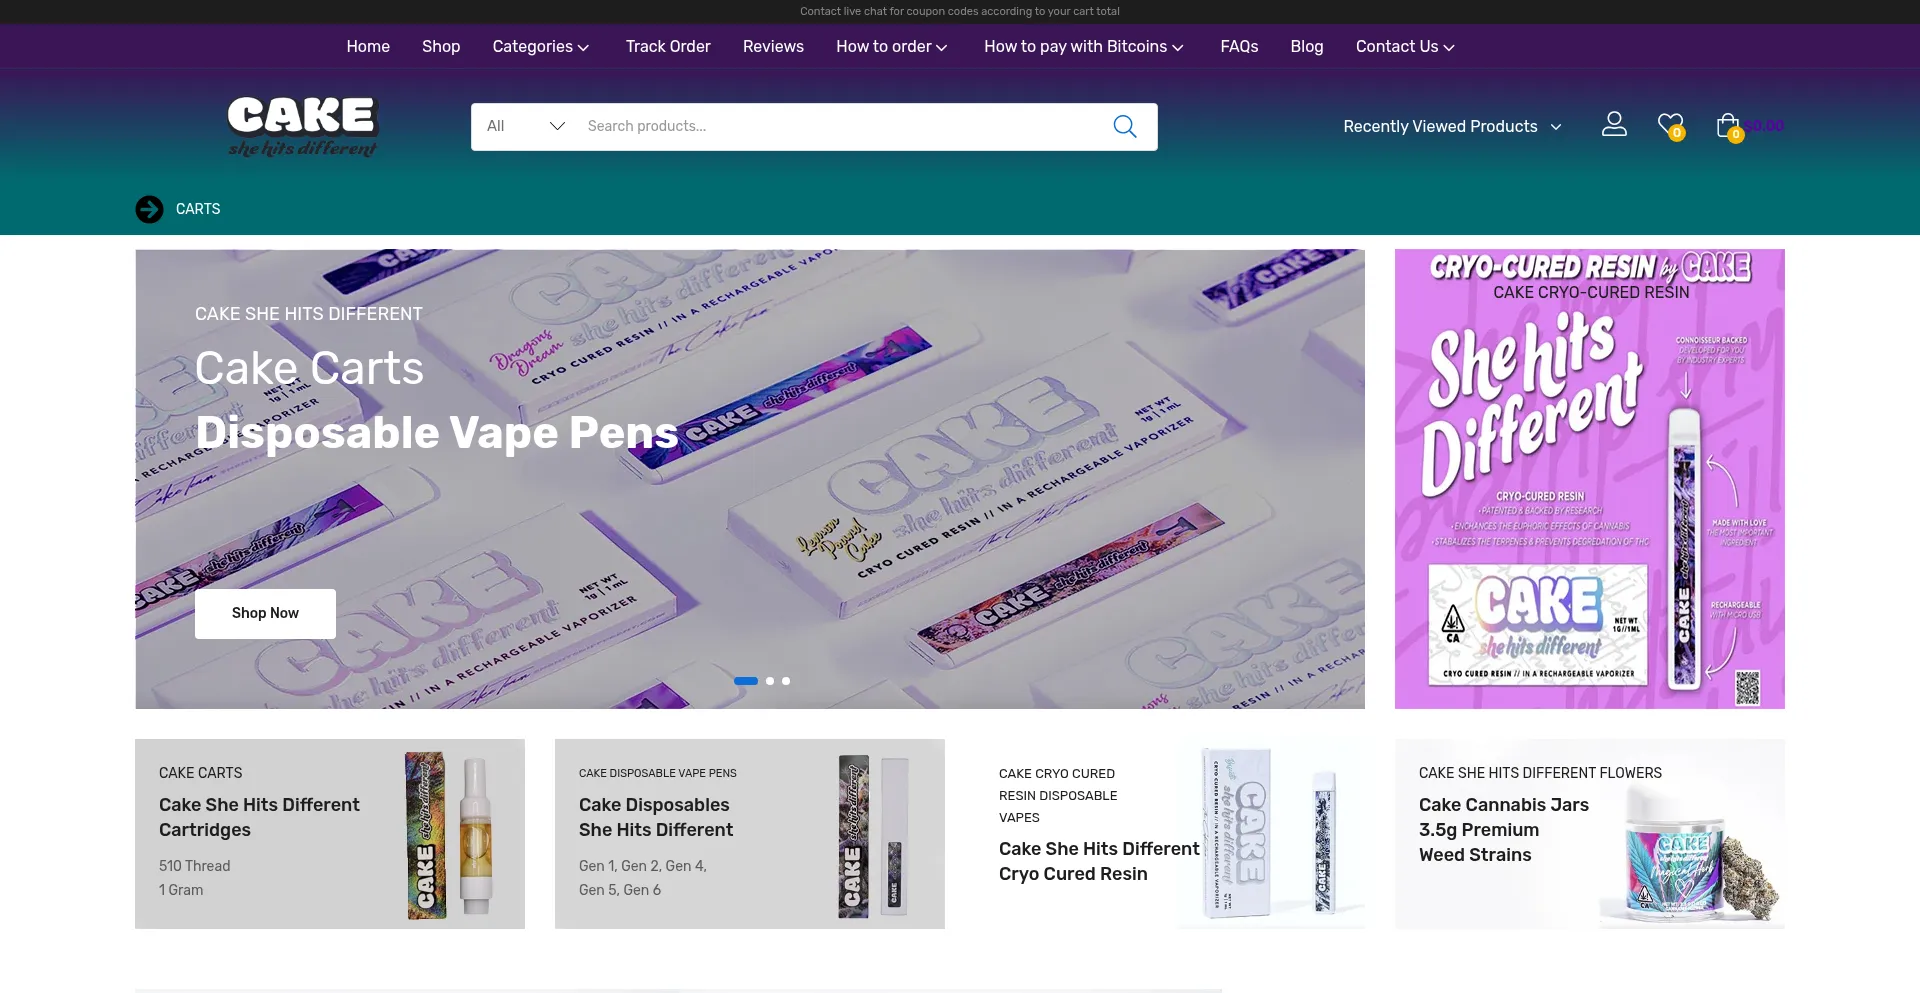Click the black arrow icon beside CARTS
The image size is (1920, 993).
(149, 209)
